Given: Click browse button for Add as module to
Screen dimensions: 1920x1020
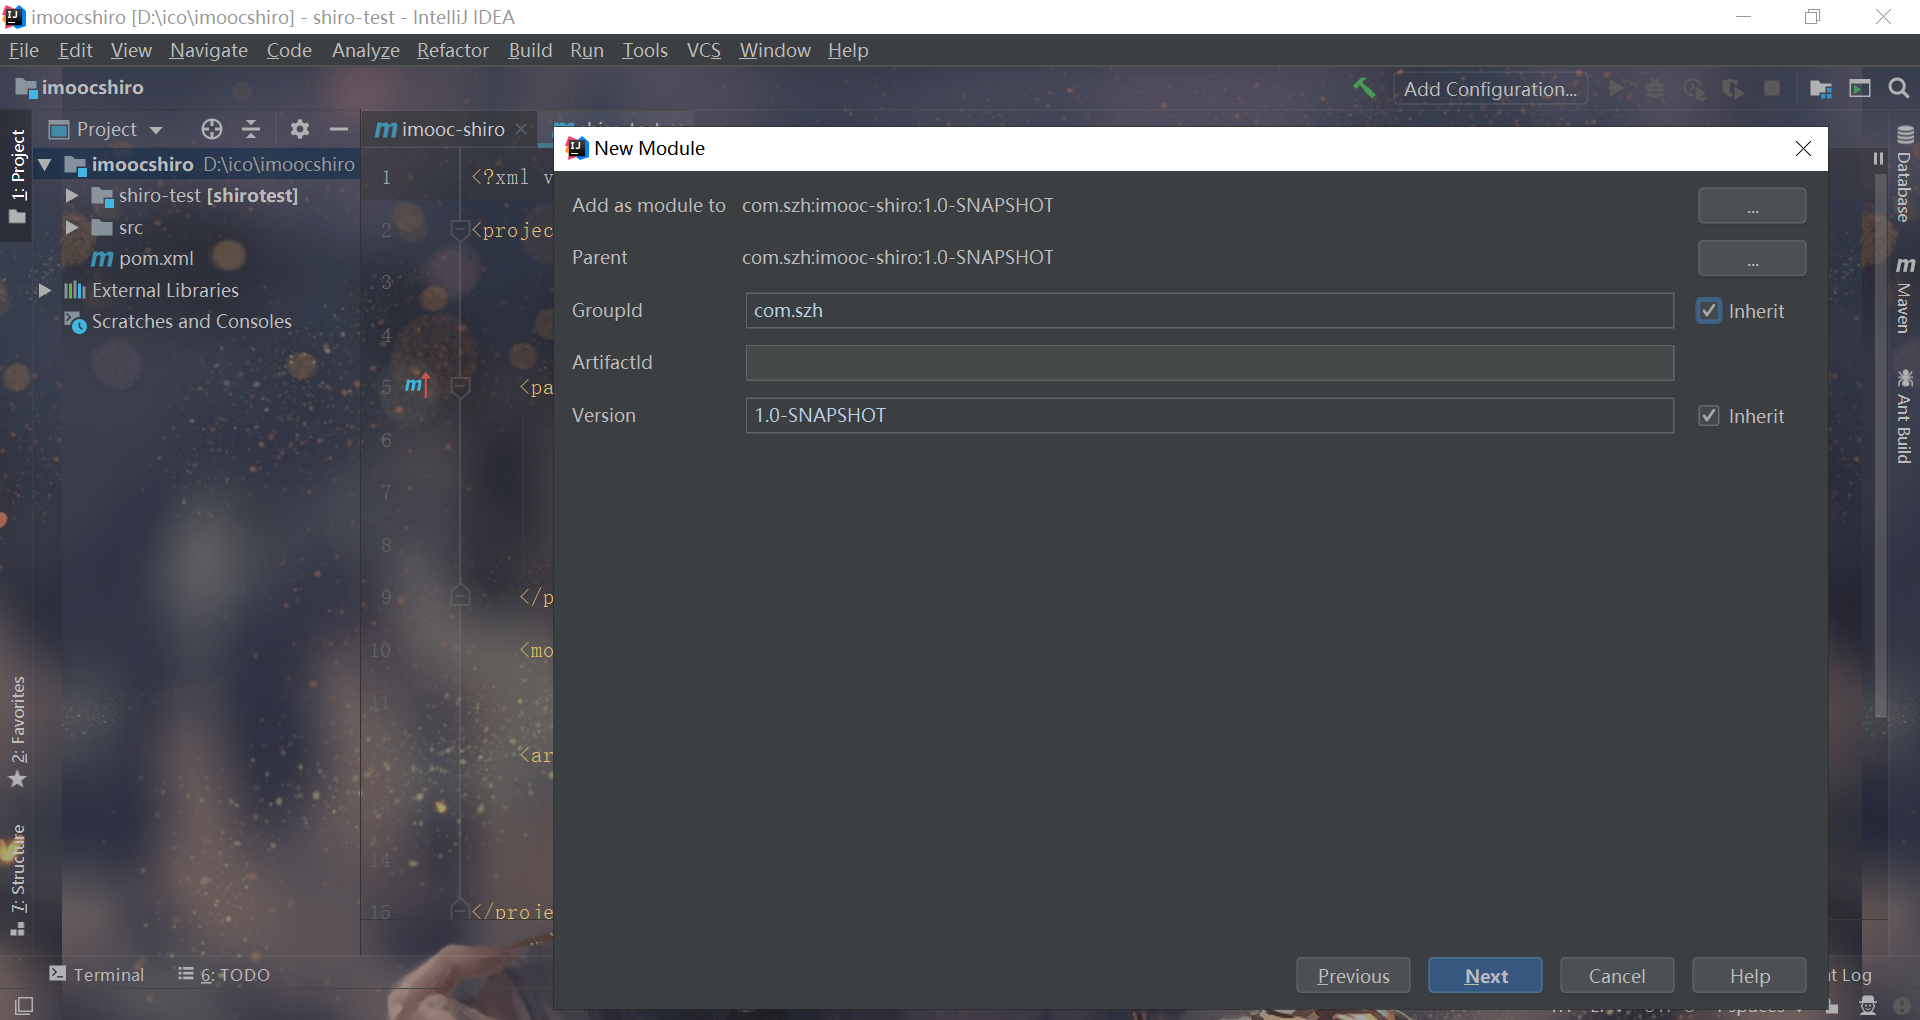Looking at the screenshot, I should (1752, 206).
